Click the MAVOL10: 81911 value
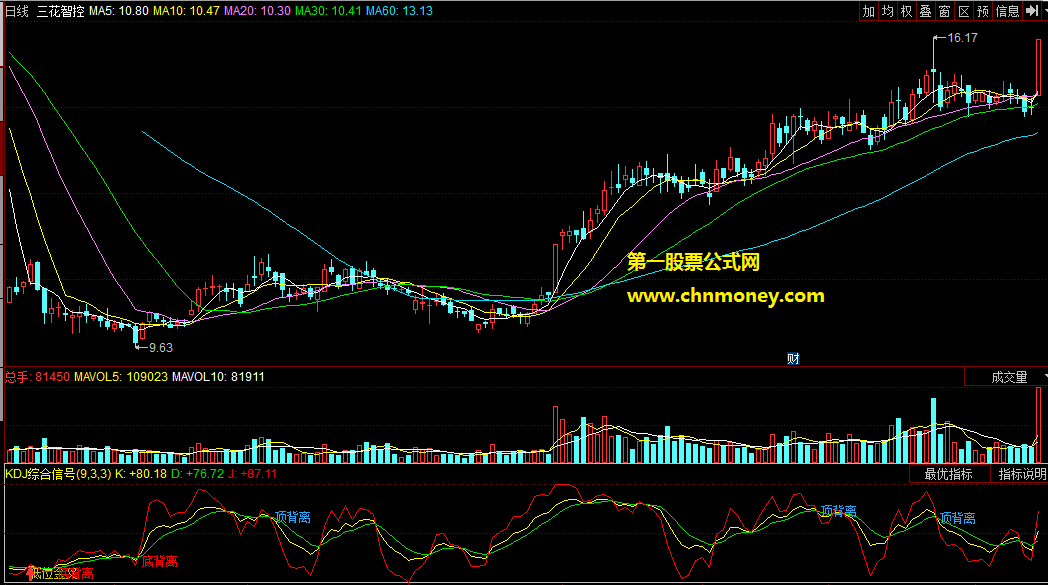The image size is (1048, 585). coord(218,377)
